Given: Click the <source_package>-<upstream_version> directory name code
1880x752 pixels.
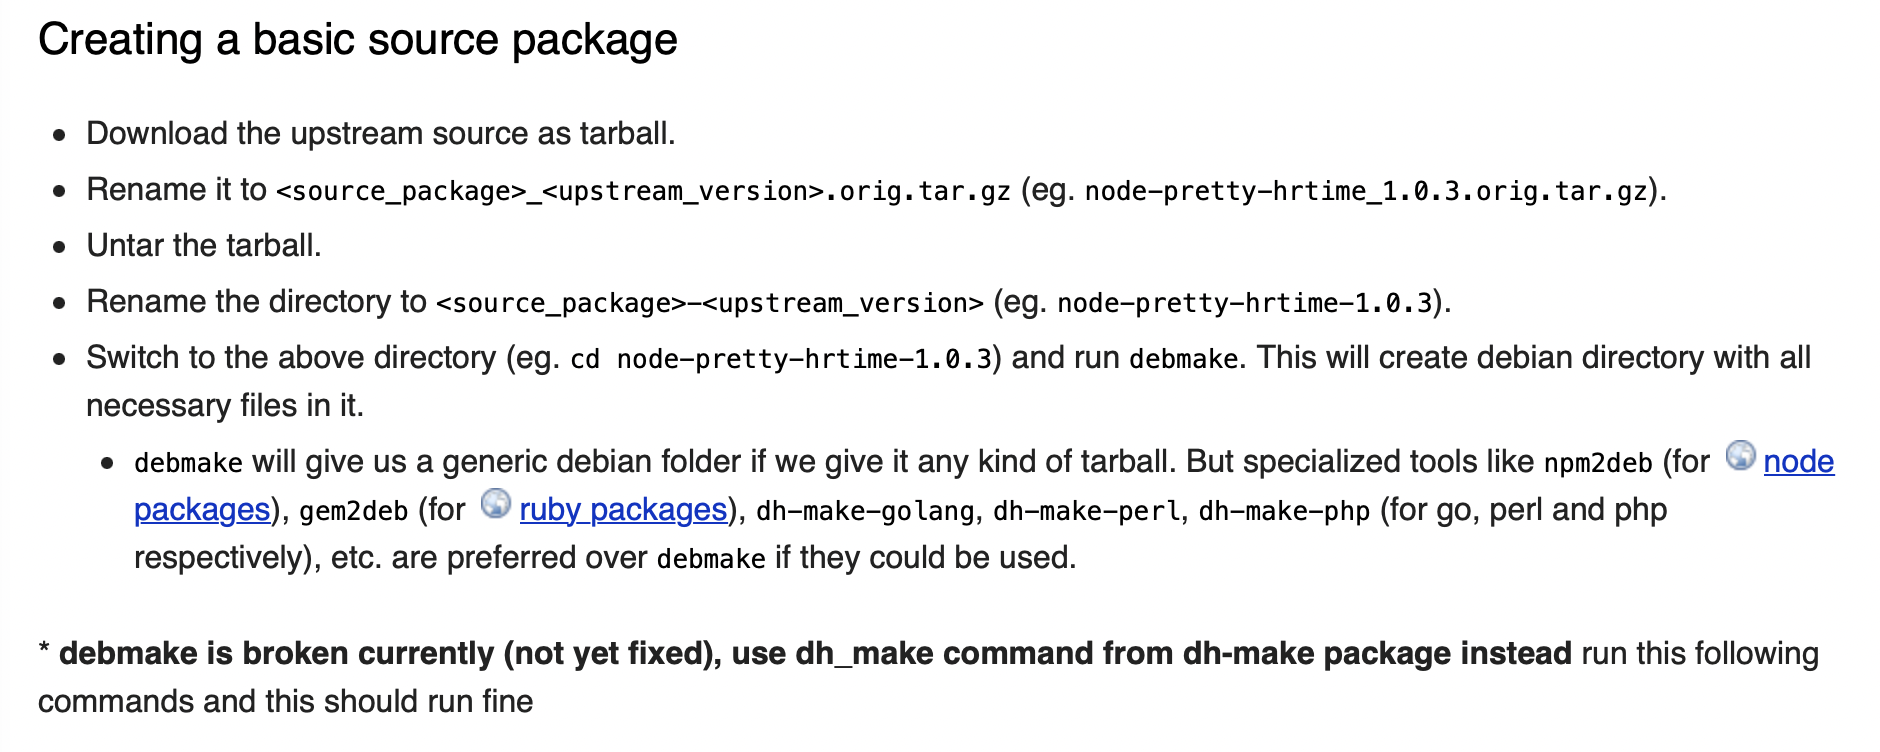Looking at the screenshot, I should [x=710, y=303].
